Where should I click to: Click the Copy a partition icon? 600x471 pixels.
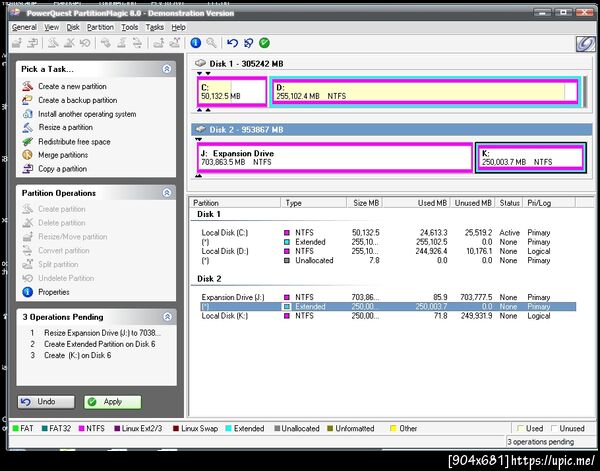point(28,169)
